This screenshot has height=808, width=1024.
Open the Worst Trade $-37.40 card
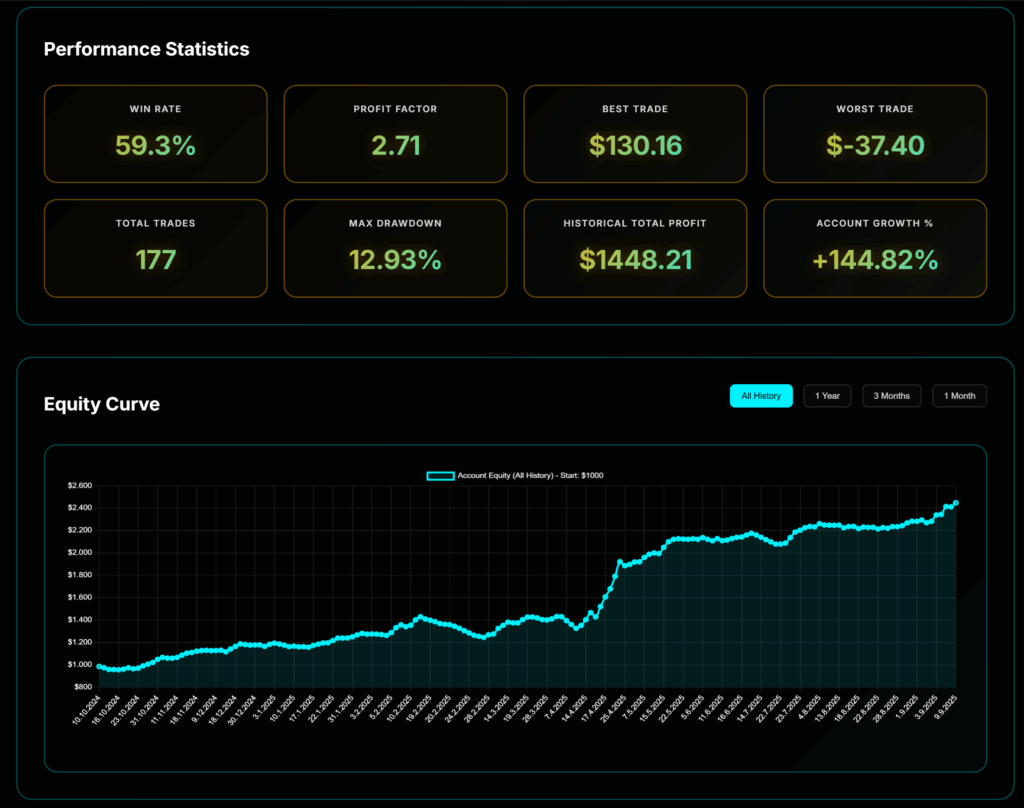click(x=875, y=134)
